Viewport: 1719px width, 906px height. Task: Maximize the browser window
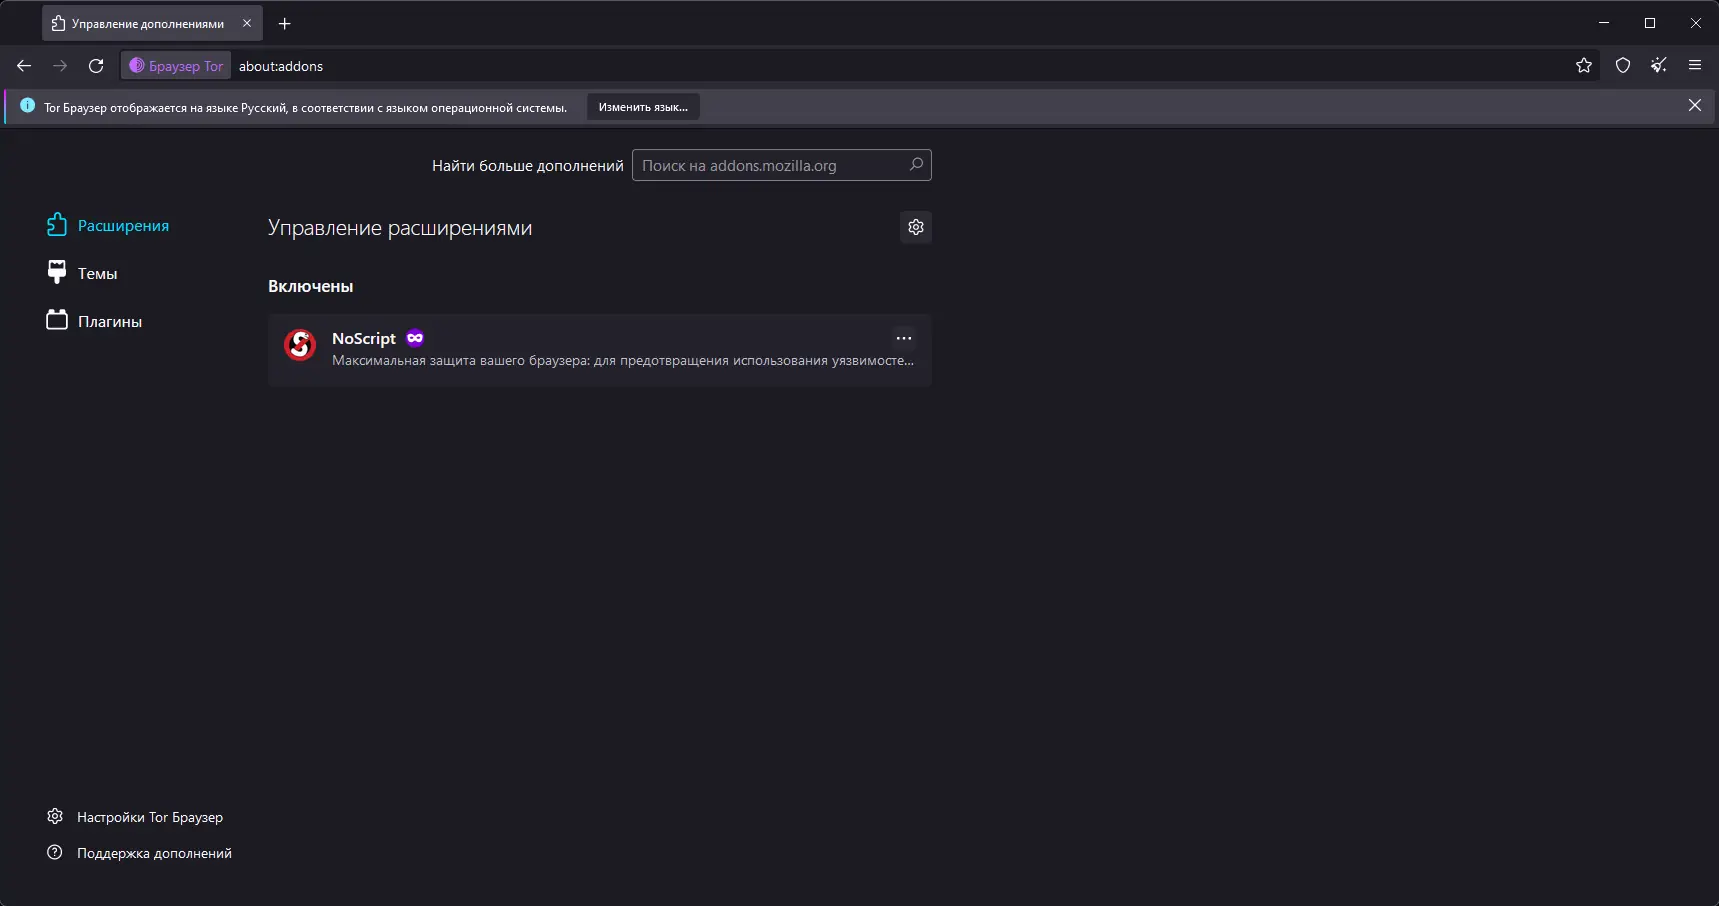(x=1650, y=23)
